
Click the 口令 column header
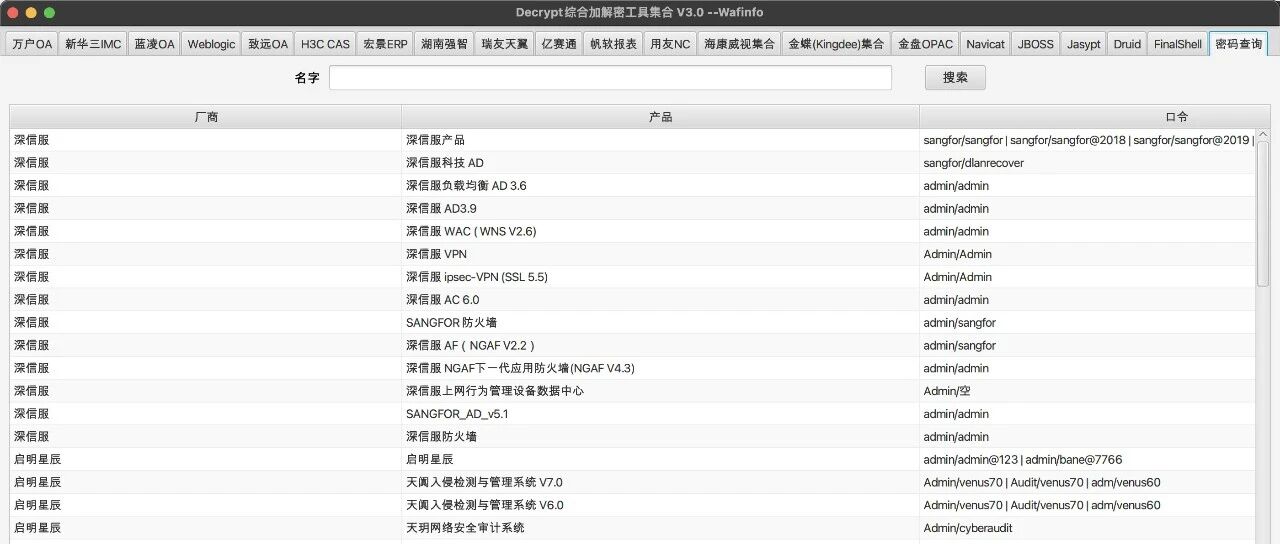[x=1095, y=116]
